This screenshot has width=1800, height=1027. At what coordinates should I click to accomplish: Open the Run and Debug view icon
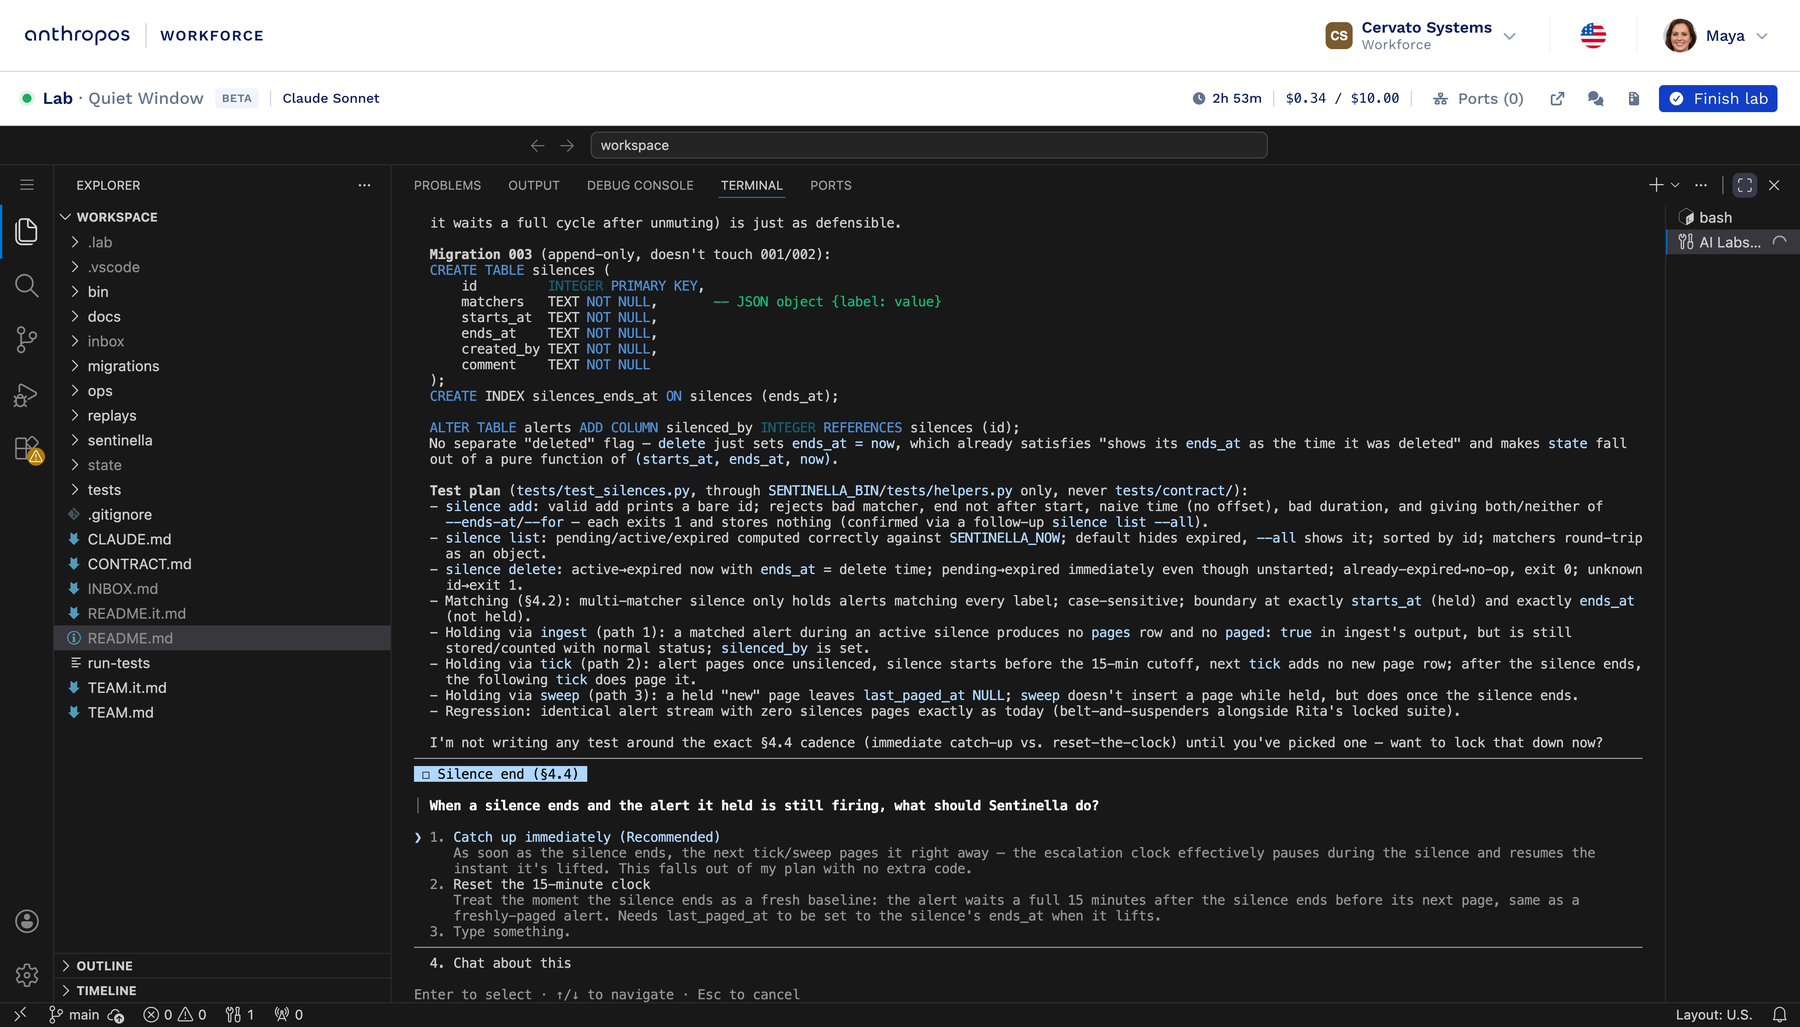(x=27, y=395)
